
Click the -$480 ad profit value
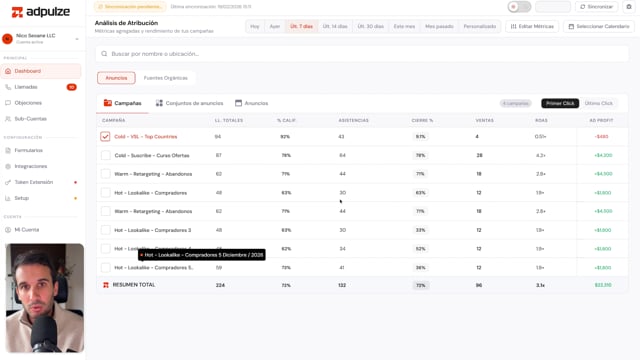coord(601,137)
